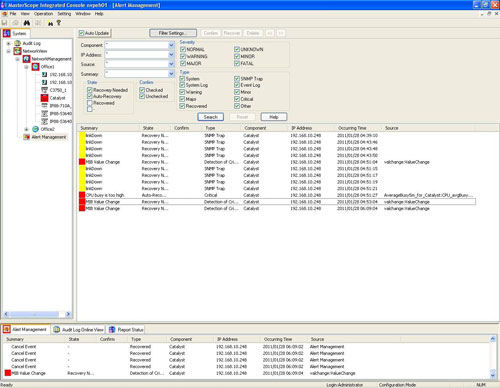Screen dimensions: 500x388
Task: Open the File menu
Action: pyautogui.click(x=13, y=14)
